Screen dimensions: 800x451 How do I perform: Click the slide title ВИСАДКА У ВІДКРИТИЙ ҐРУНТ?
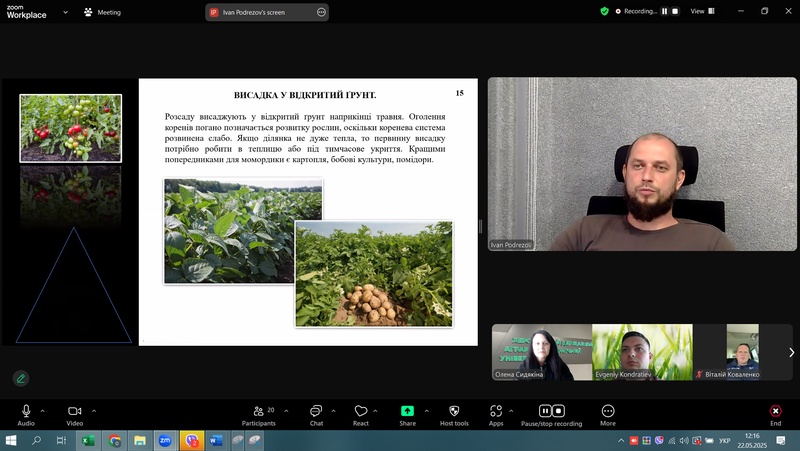pyautogui.click(x=305, y=95)
